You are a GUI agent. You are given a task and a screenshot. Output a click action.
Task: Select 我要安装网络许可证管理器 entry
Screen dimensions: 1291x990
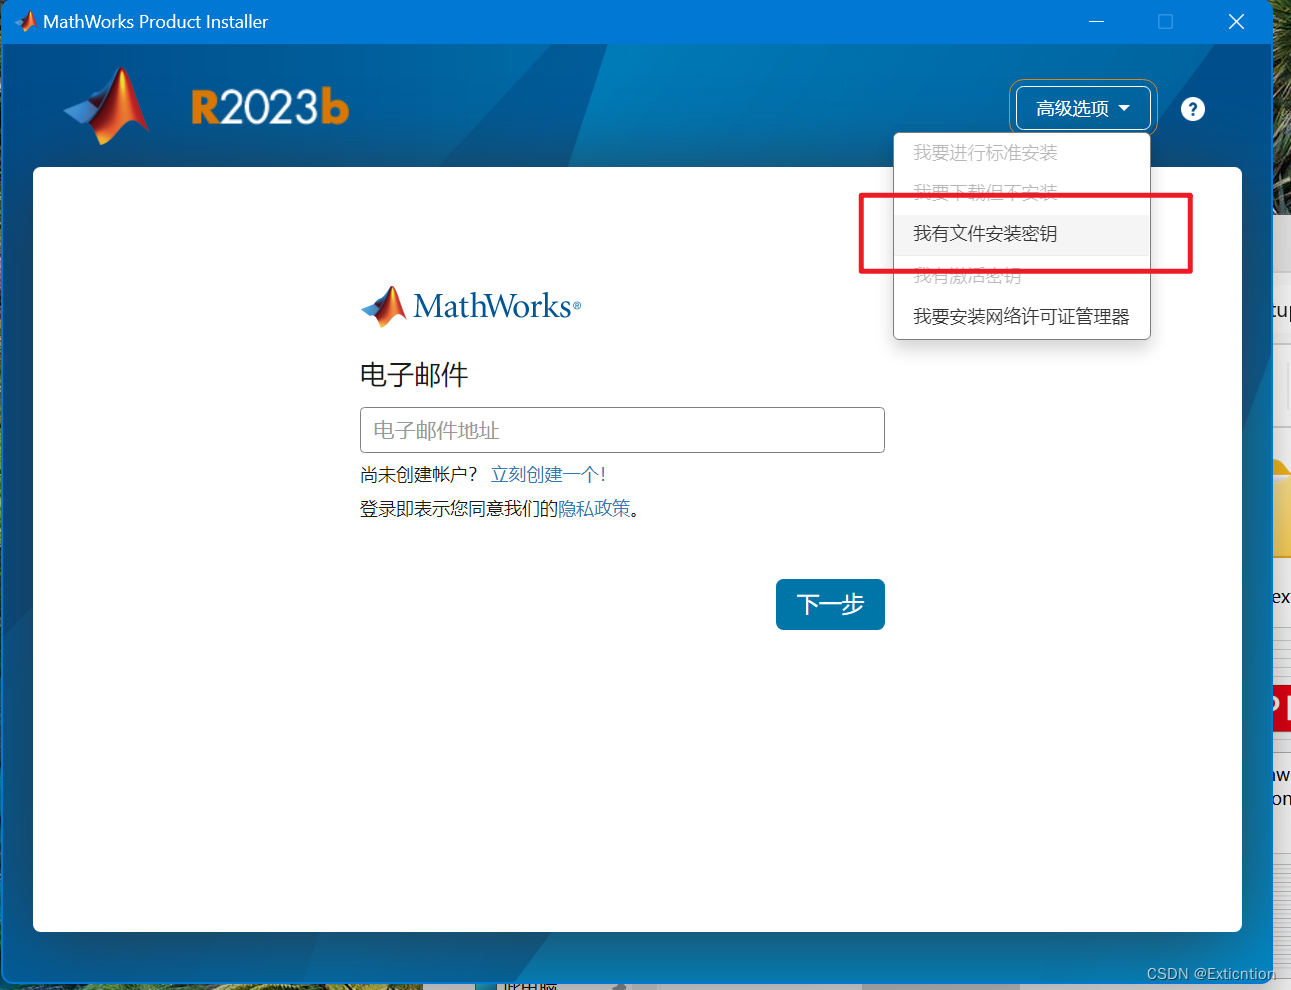tap(1021, 317)
